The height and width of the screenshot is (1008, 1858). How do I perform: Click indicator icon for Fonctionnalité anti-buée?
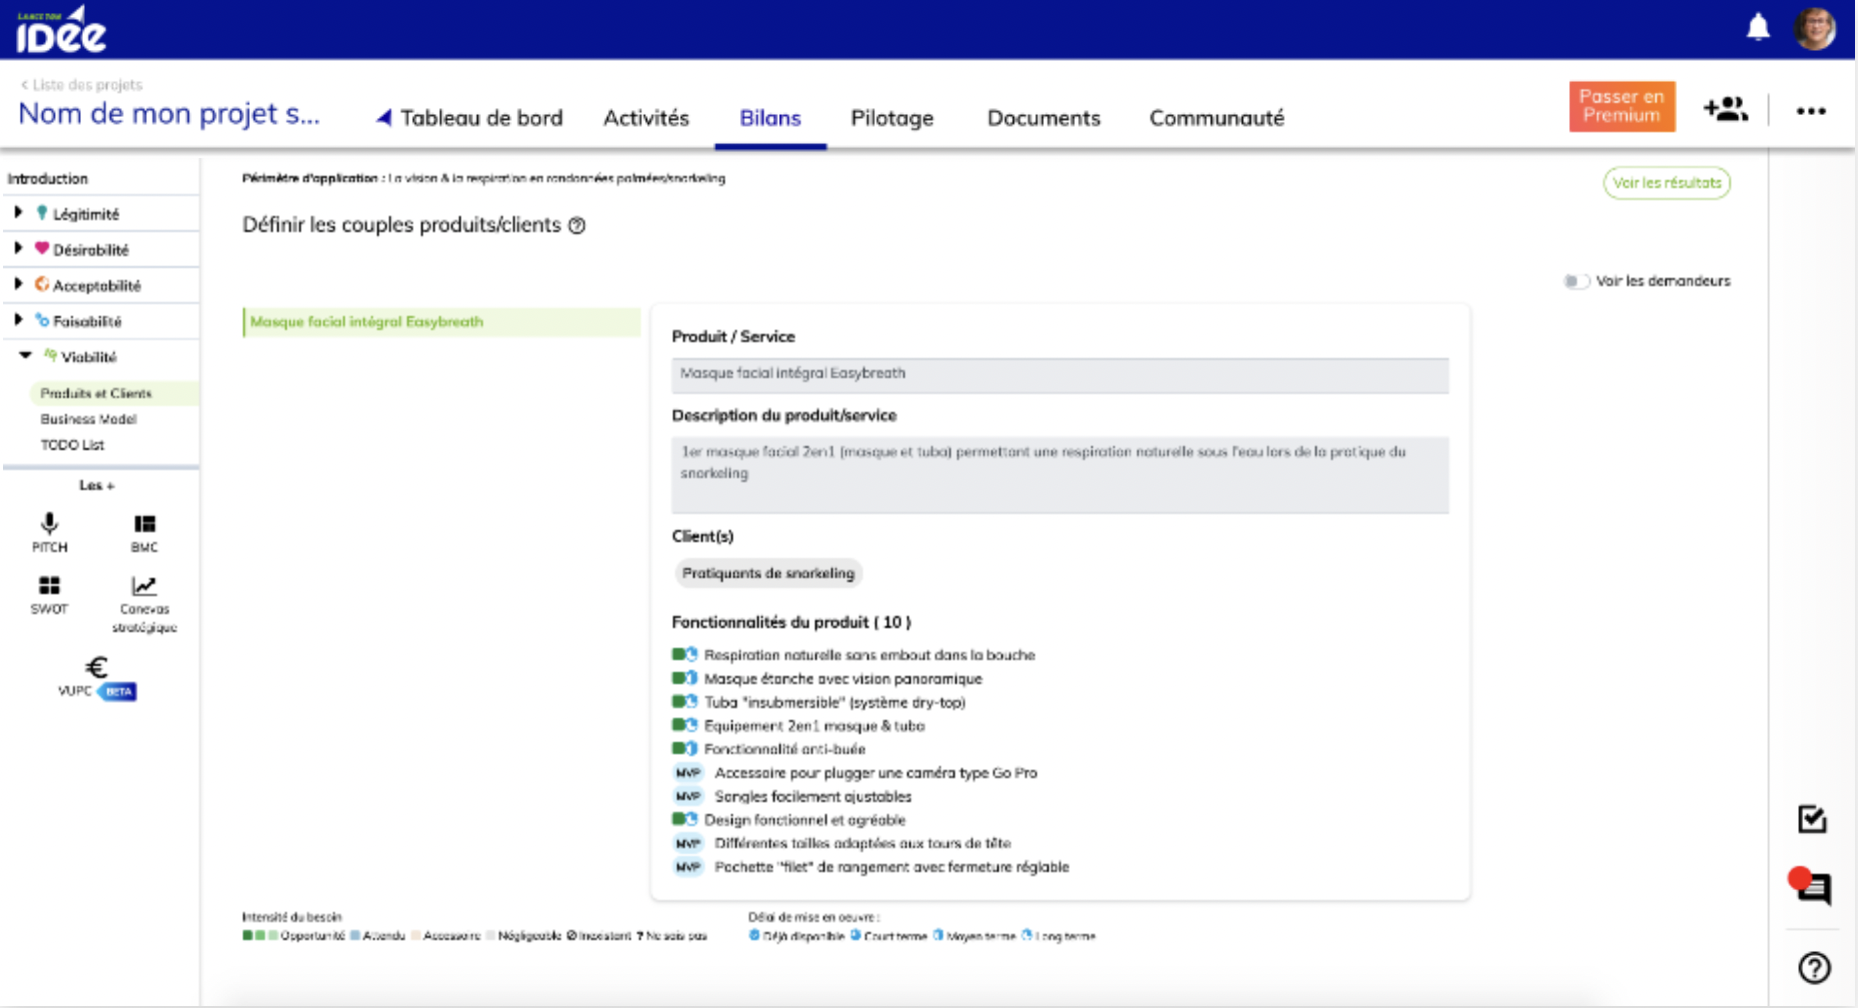point(684,749)
